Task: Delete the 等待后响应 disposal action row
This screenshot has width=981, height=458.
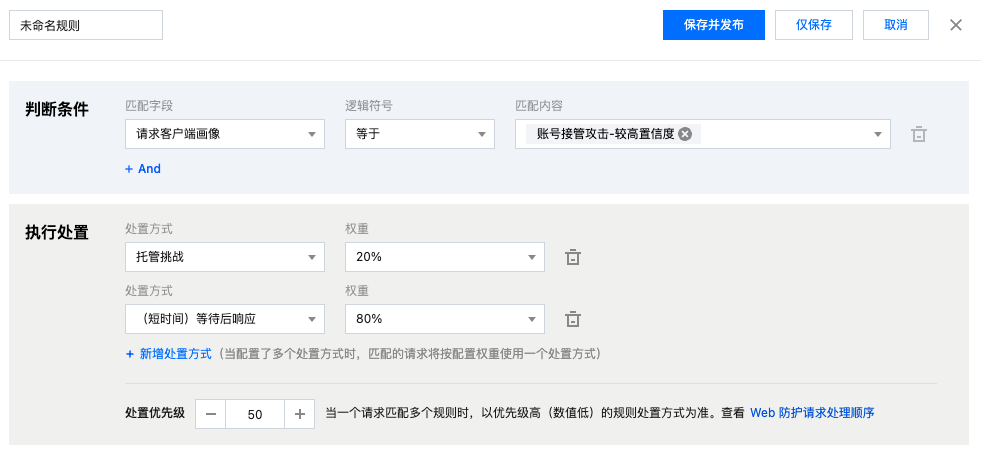Action: pos(572,319)
